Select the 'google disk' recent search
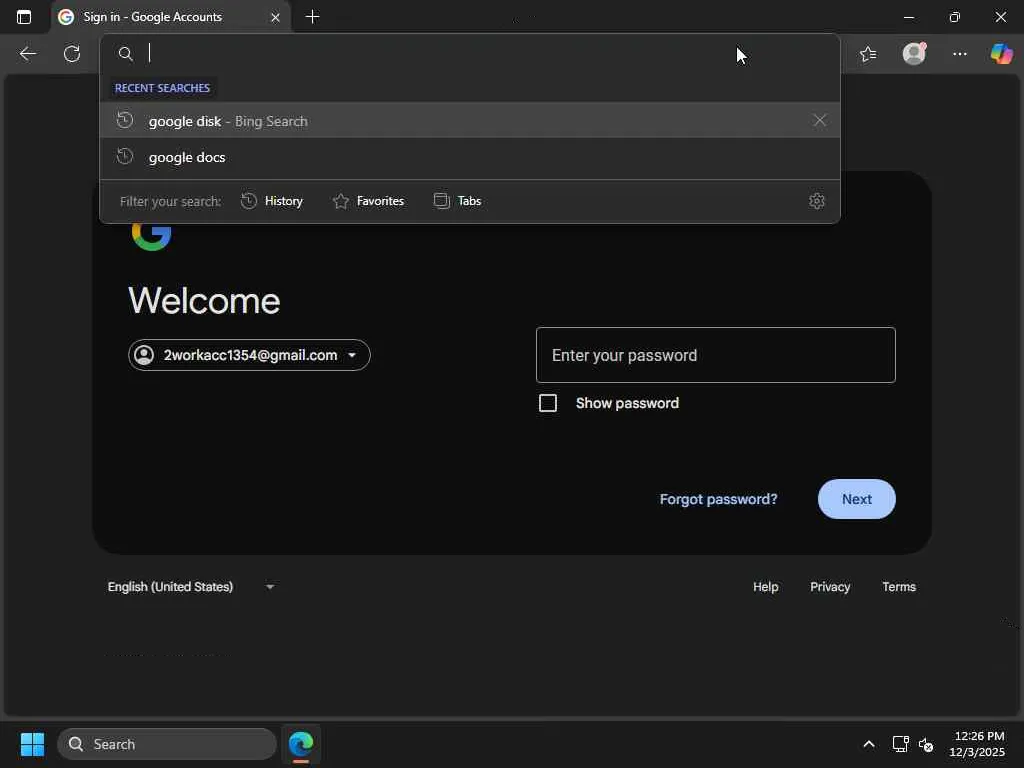This screenshot has width=1024, height=768. click(470, 121)
